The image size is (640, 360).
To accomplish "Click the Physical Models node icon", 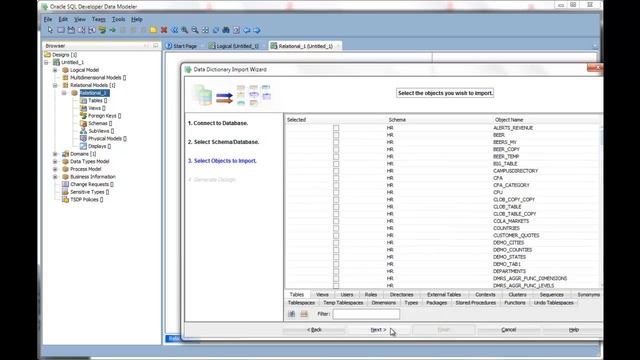I will click(x=83, y=138).
